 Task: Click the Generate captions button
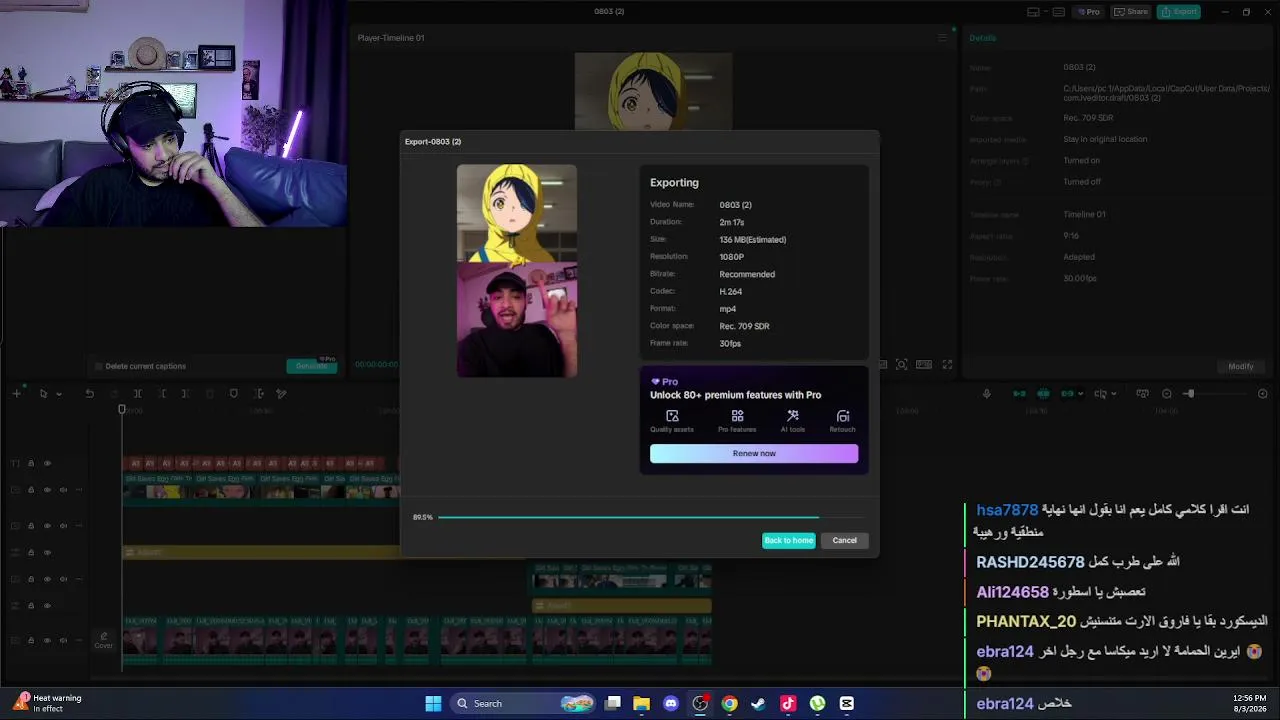311,366
